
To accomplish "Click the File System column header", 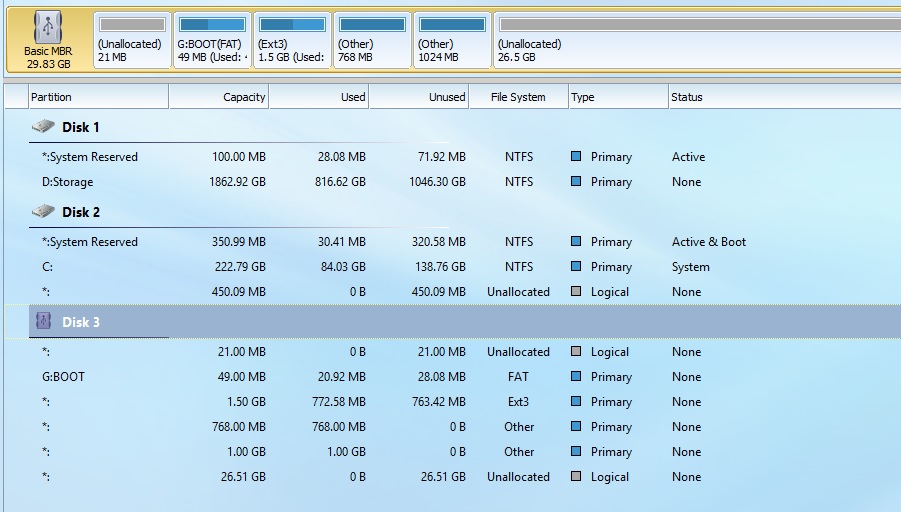I will (518, 97).
